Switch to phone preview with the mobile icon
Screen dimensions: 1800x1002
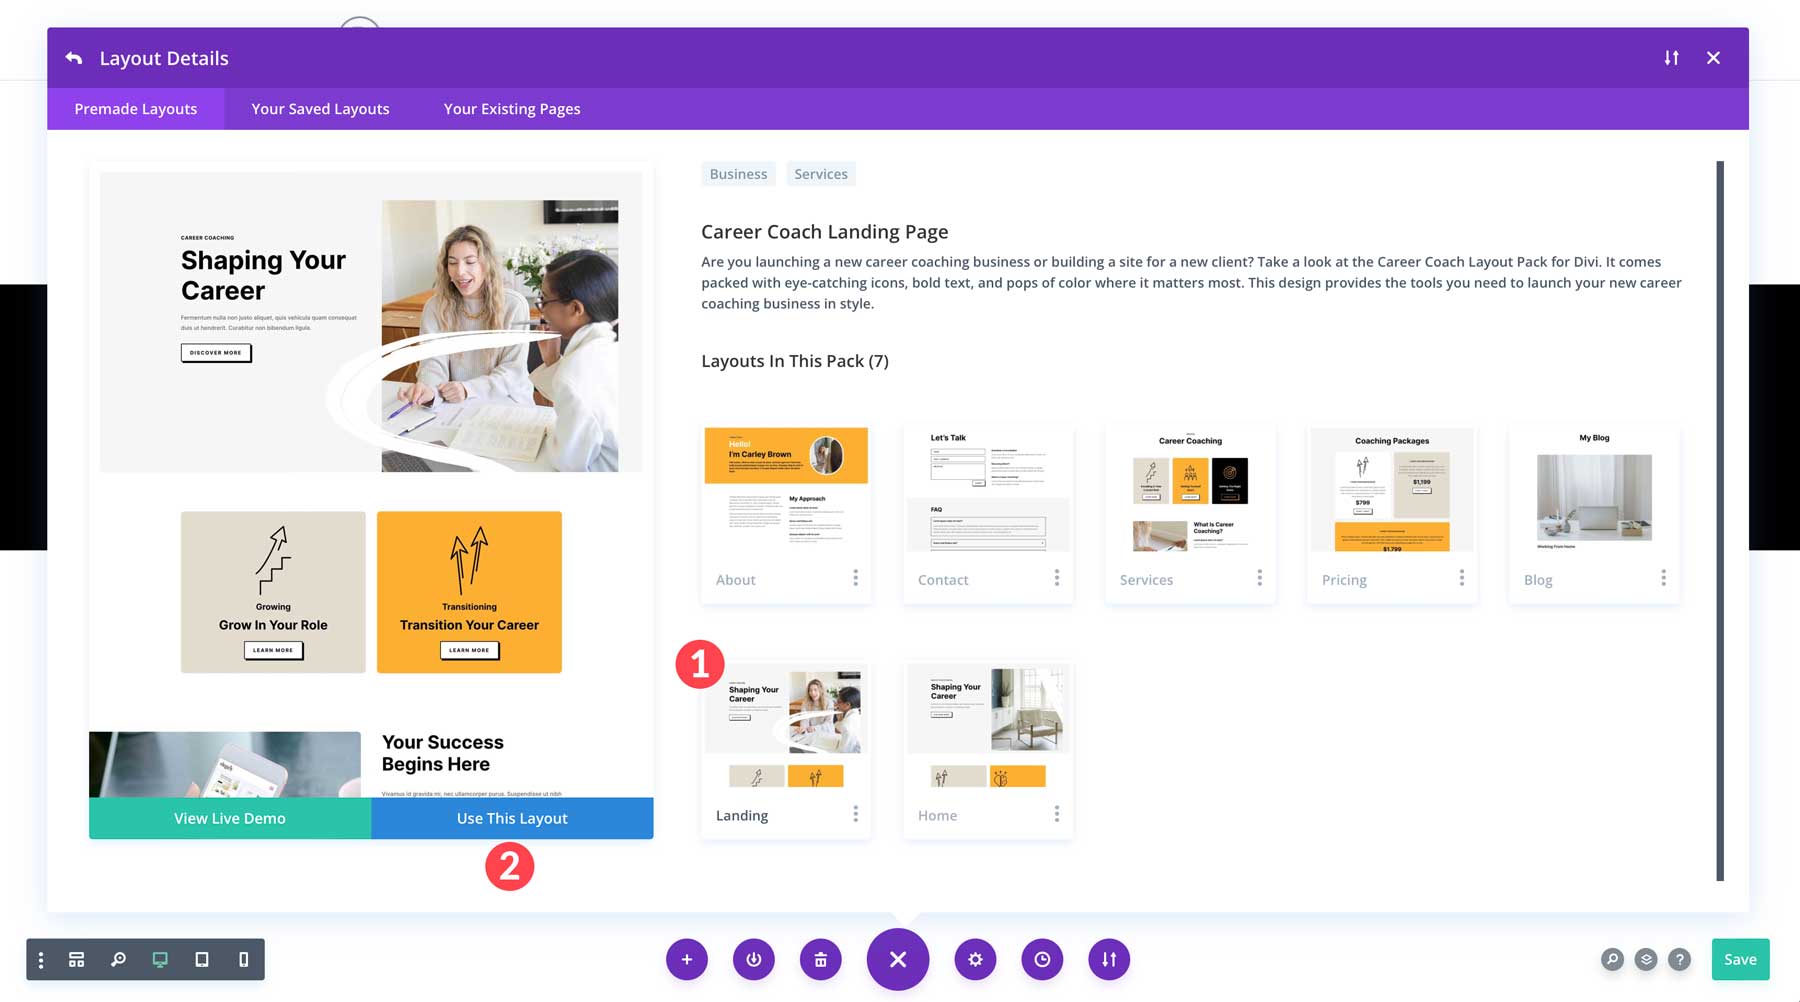coord(242,959)
